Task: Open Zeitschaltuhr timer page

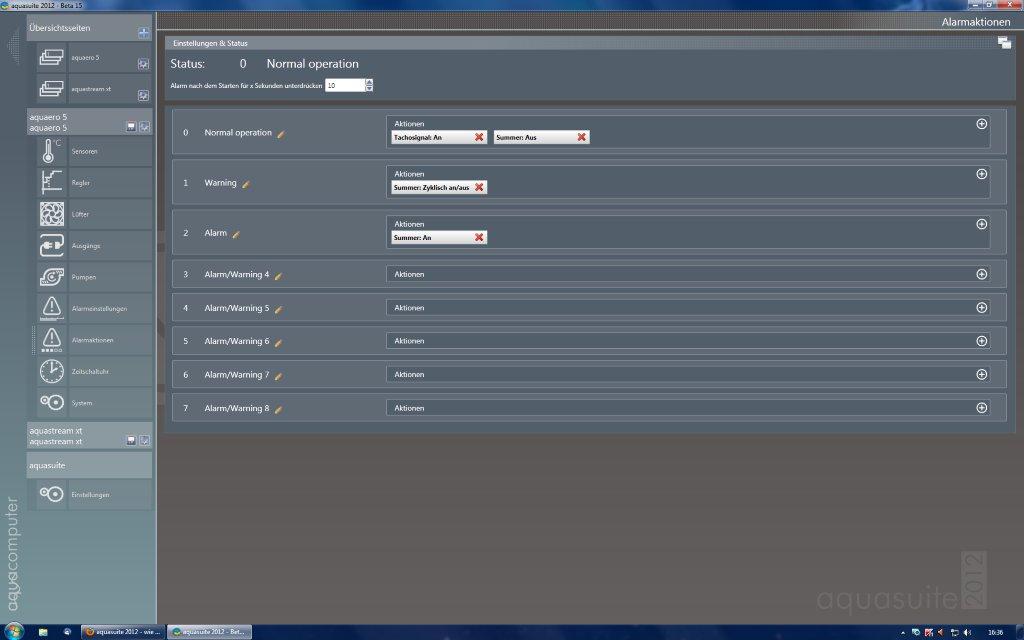Action: point(94,371)
